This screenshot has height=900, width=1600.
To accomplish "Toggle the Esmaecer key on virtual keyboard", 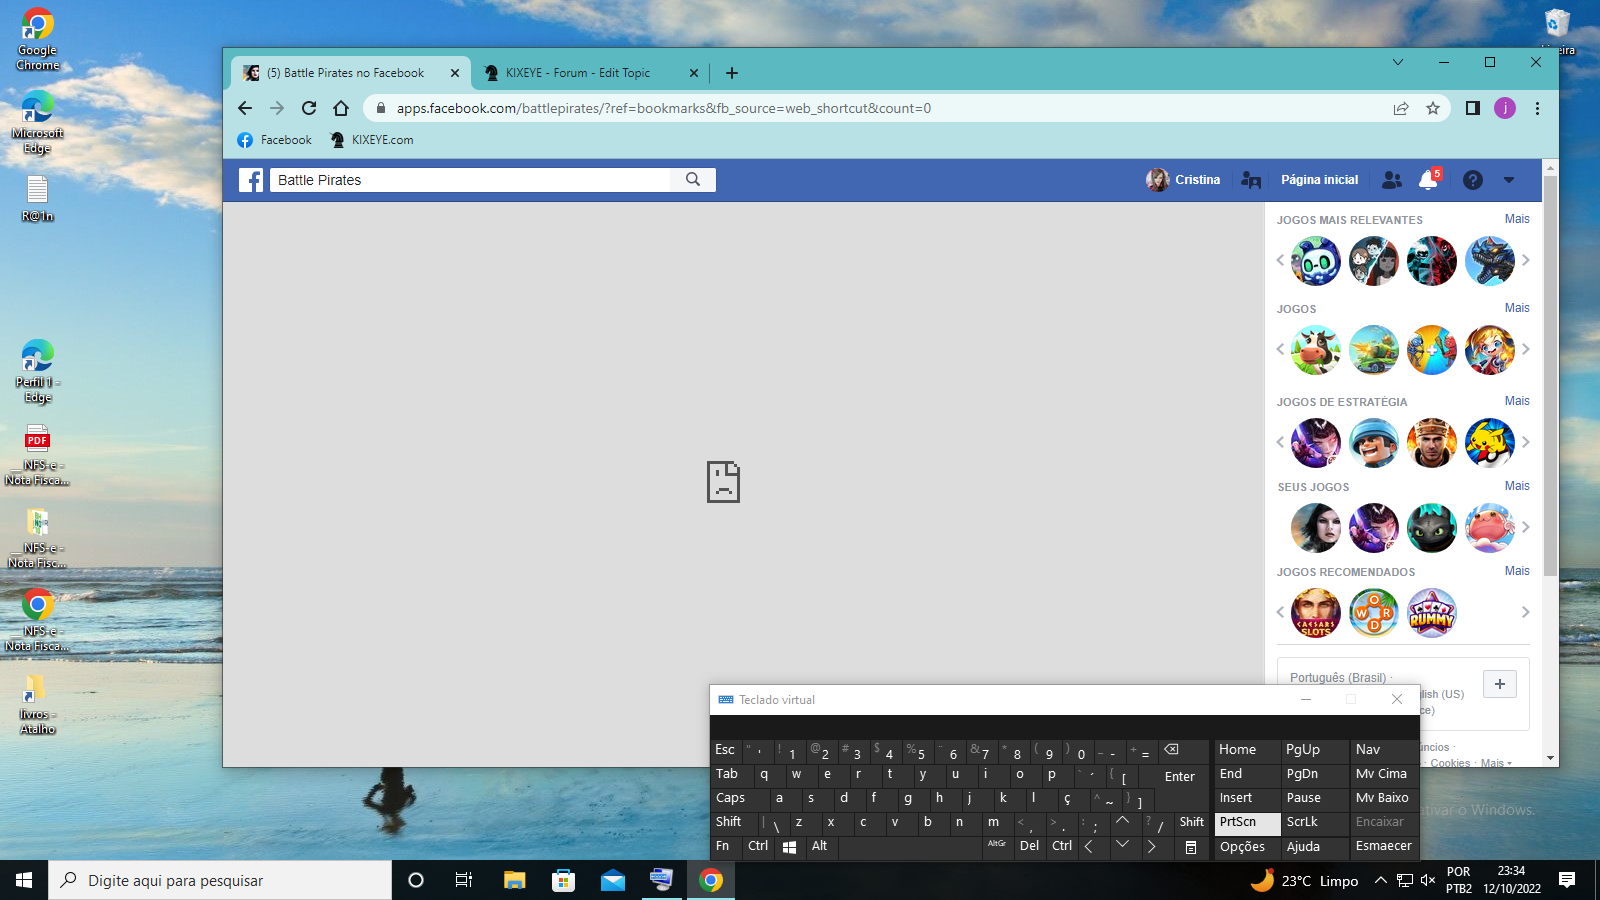I will 1384,846.
